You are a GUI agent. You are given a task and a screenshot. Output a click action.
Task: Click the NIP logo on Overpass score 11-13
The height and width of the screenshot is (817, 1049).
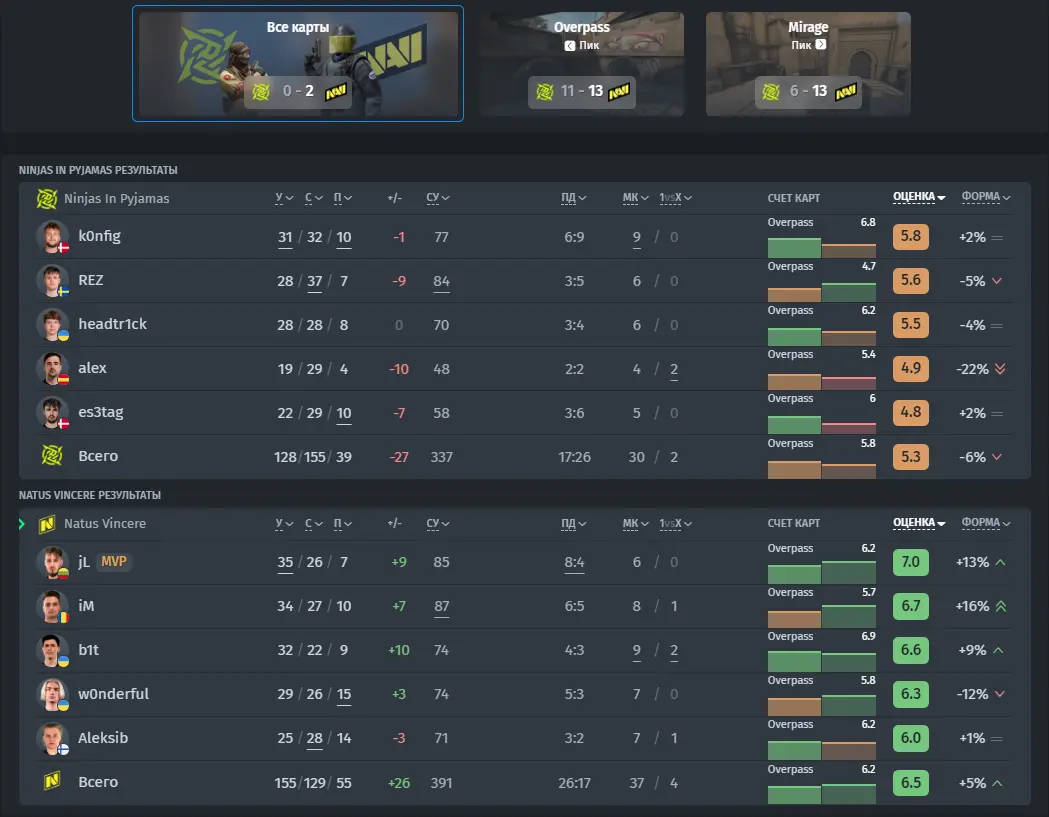click(545, 92)
